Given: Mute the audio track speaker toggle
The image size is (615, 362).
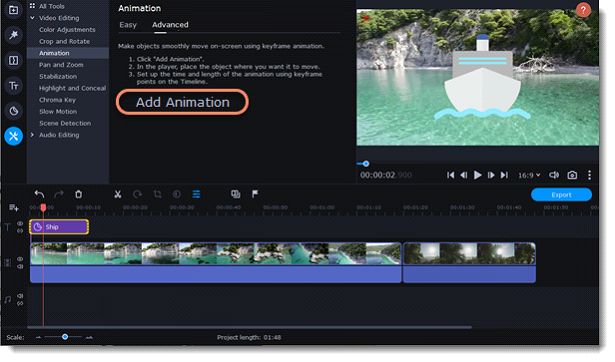Looking at the screenshot, I should point(20,296).
